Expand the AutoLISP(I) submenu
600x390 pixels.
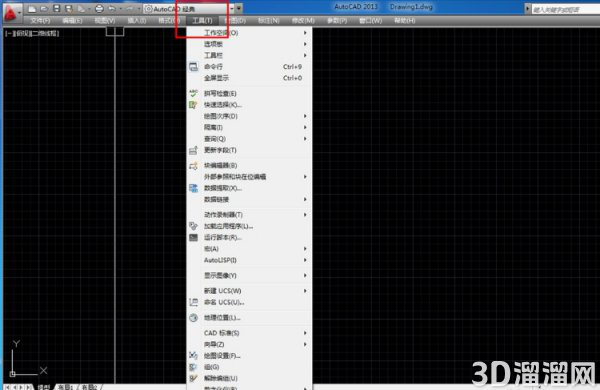point(249,260)
